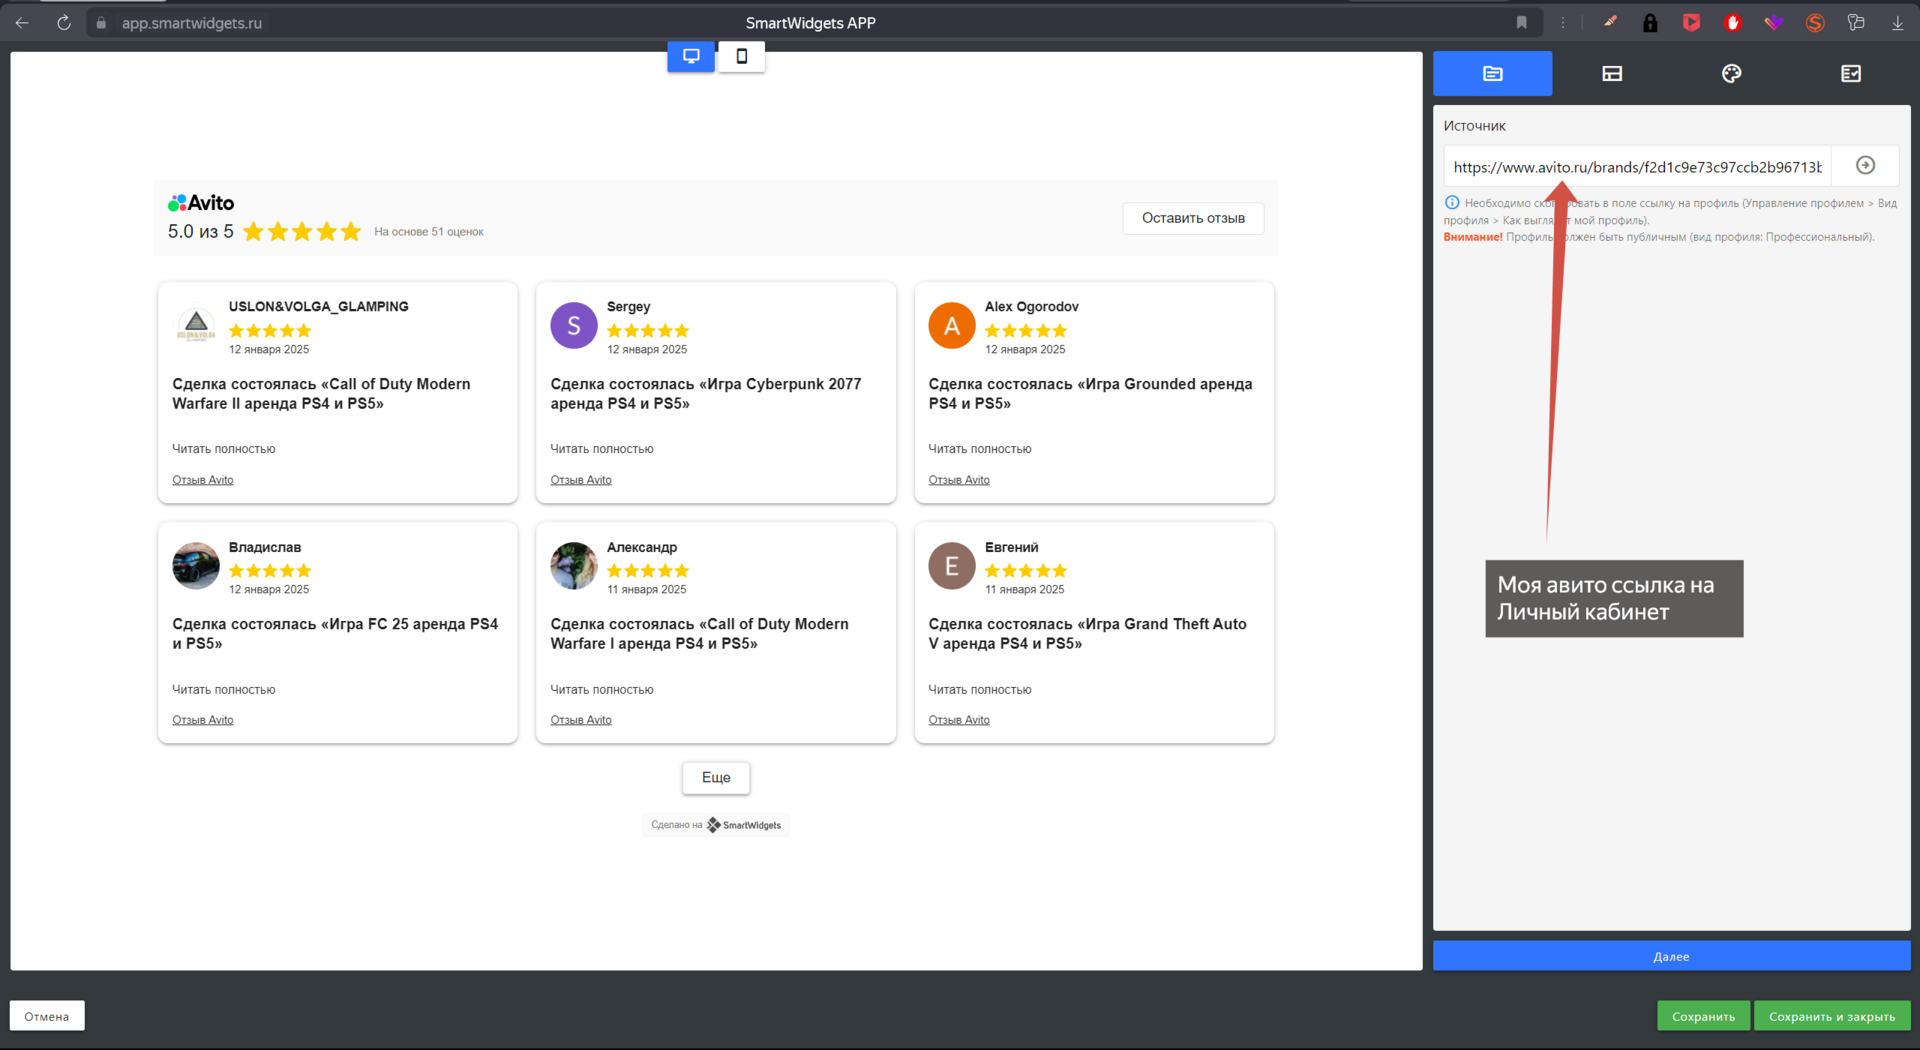Viewport: 1920px width, 1050px height.
Task: Open Читать полностью in Владислав review
Action: coord(224,690)
